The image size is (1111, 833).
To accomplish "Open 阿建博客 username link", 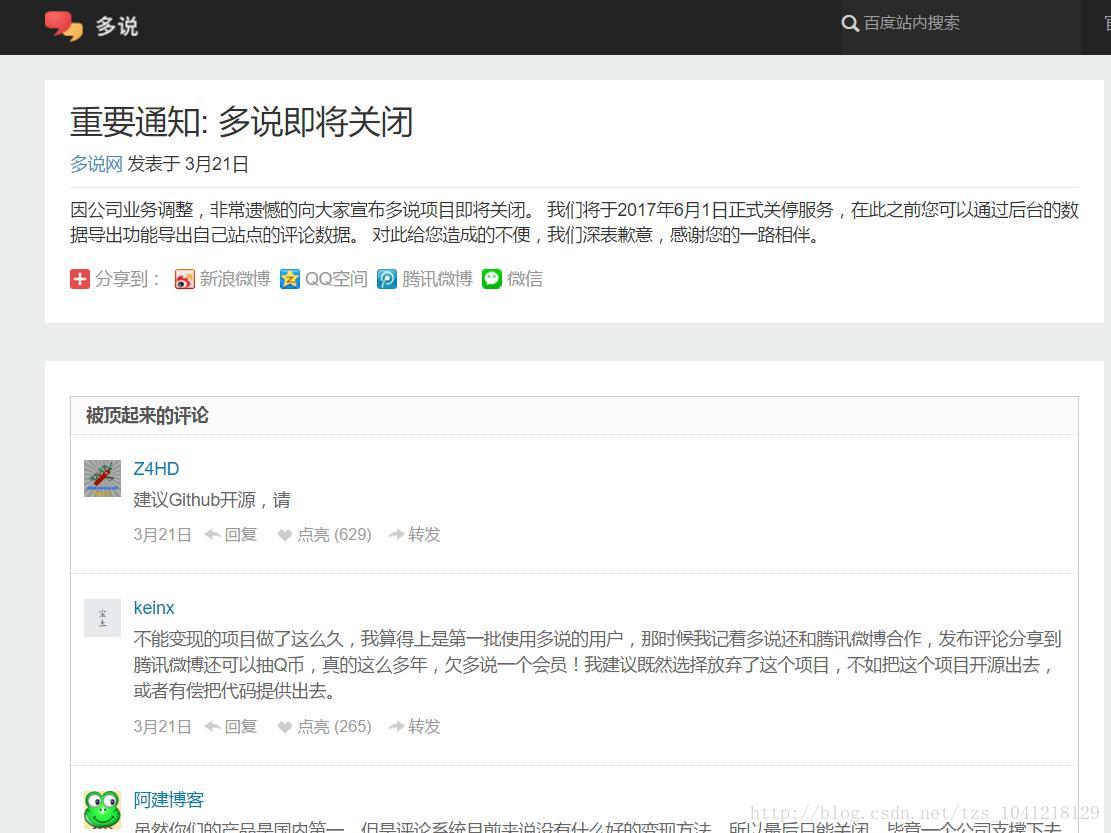I will click(x=169, y=800).
